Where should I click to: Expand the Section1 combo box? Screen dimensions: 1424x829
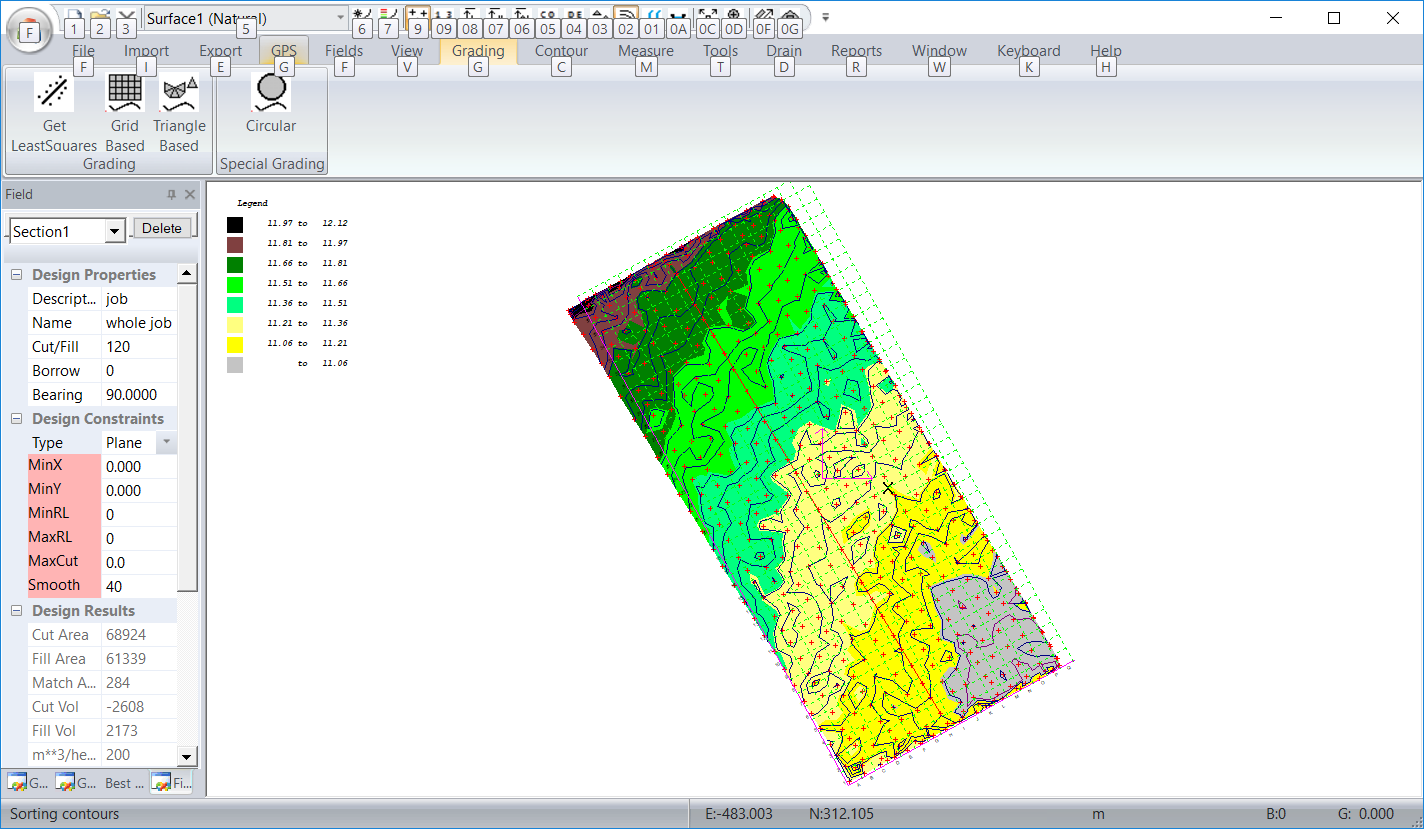pyautogui.click(x=115, y=232)
